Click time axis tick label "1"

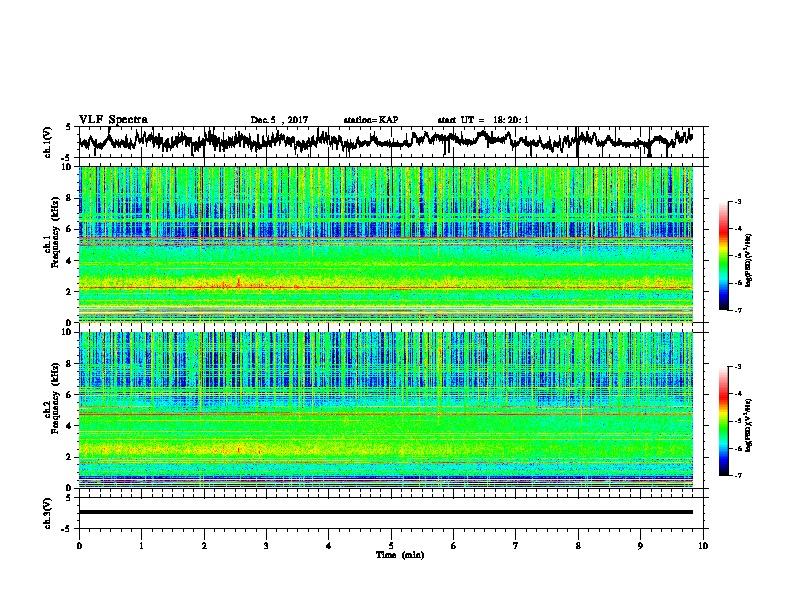coord(141,546)
